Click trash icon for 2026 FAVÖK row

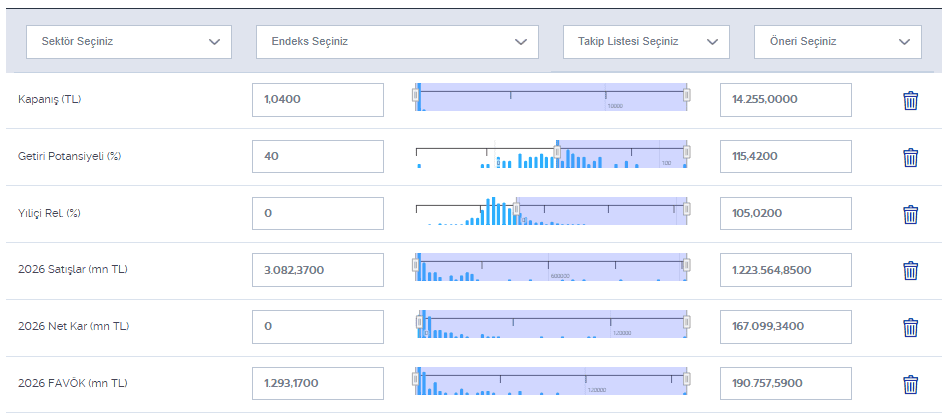point(910,384)
